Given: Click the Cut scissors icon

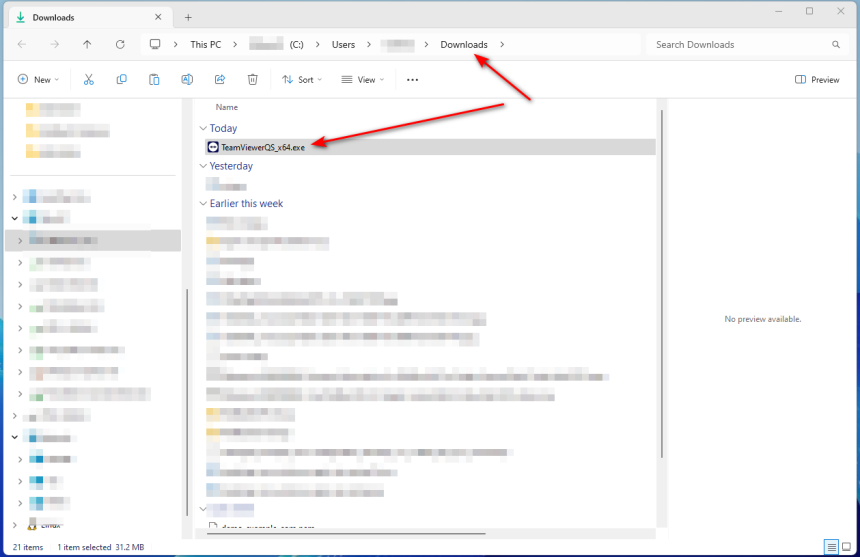Looking at the screenshot, I should click(89, 80).
